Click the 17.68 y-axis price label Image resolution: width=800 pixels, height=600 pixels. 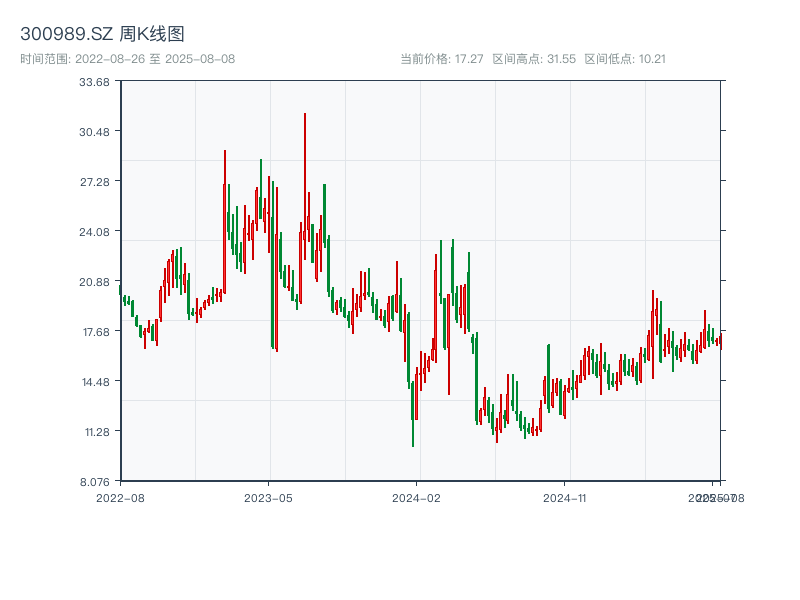94,332
